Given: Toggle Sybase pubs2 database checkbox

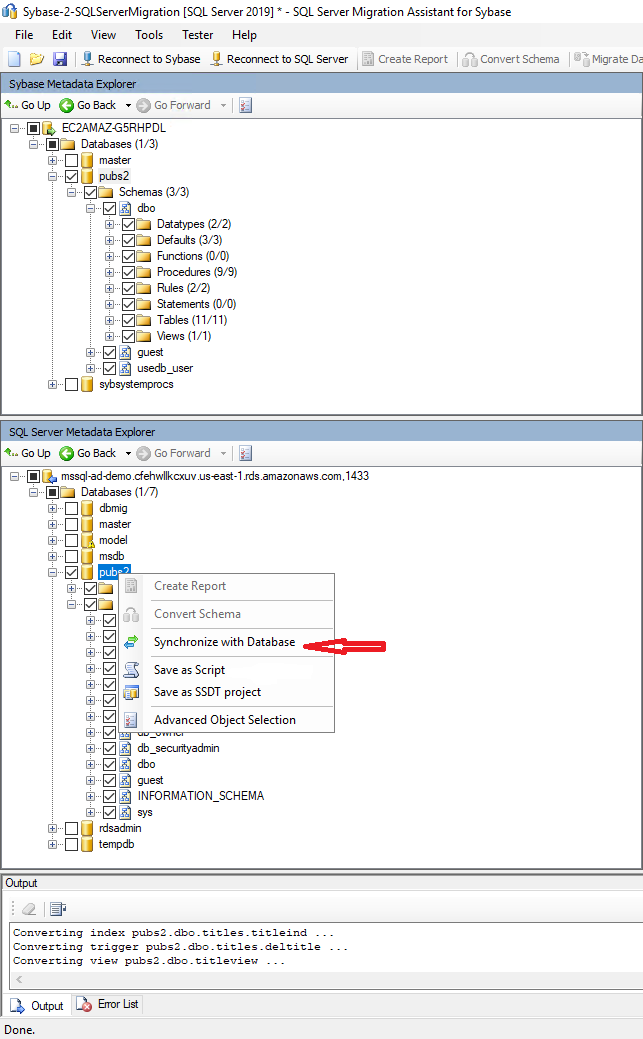Looking at the screenshot, I should [x=72, y=176].
